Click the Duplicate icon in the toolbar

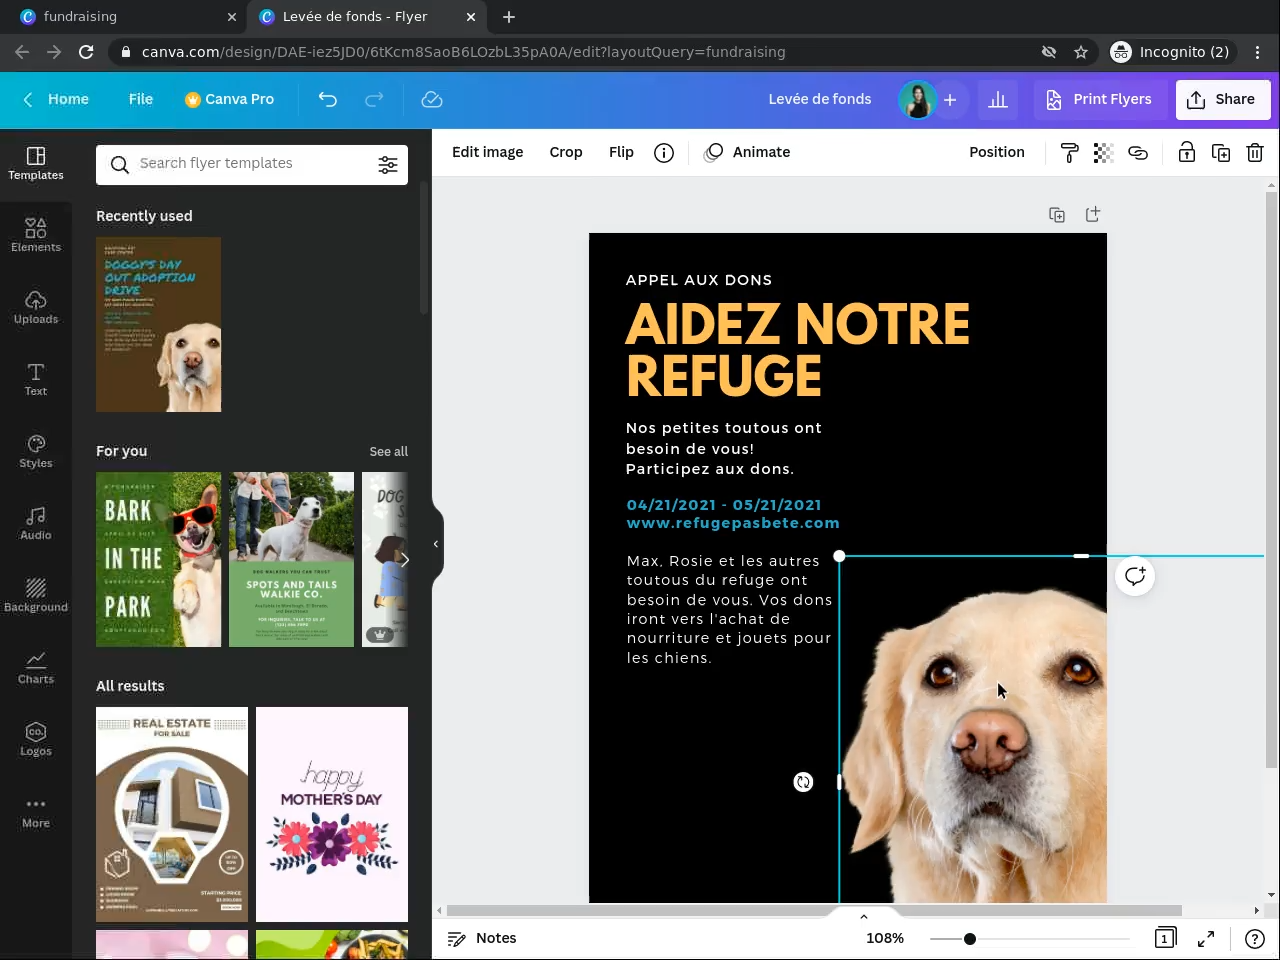click(1221, 152)
